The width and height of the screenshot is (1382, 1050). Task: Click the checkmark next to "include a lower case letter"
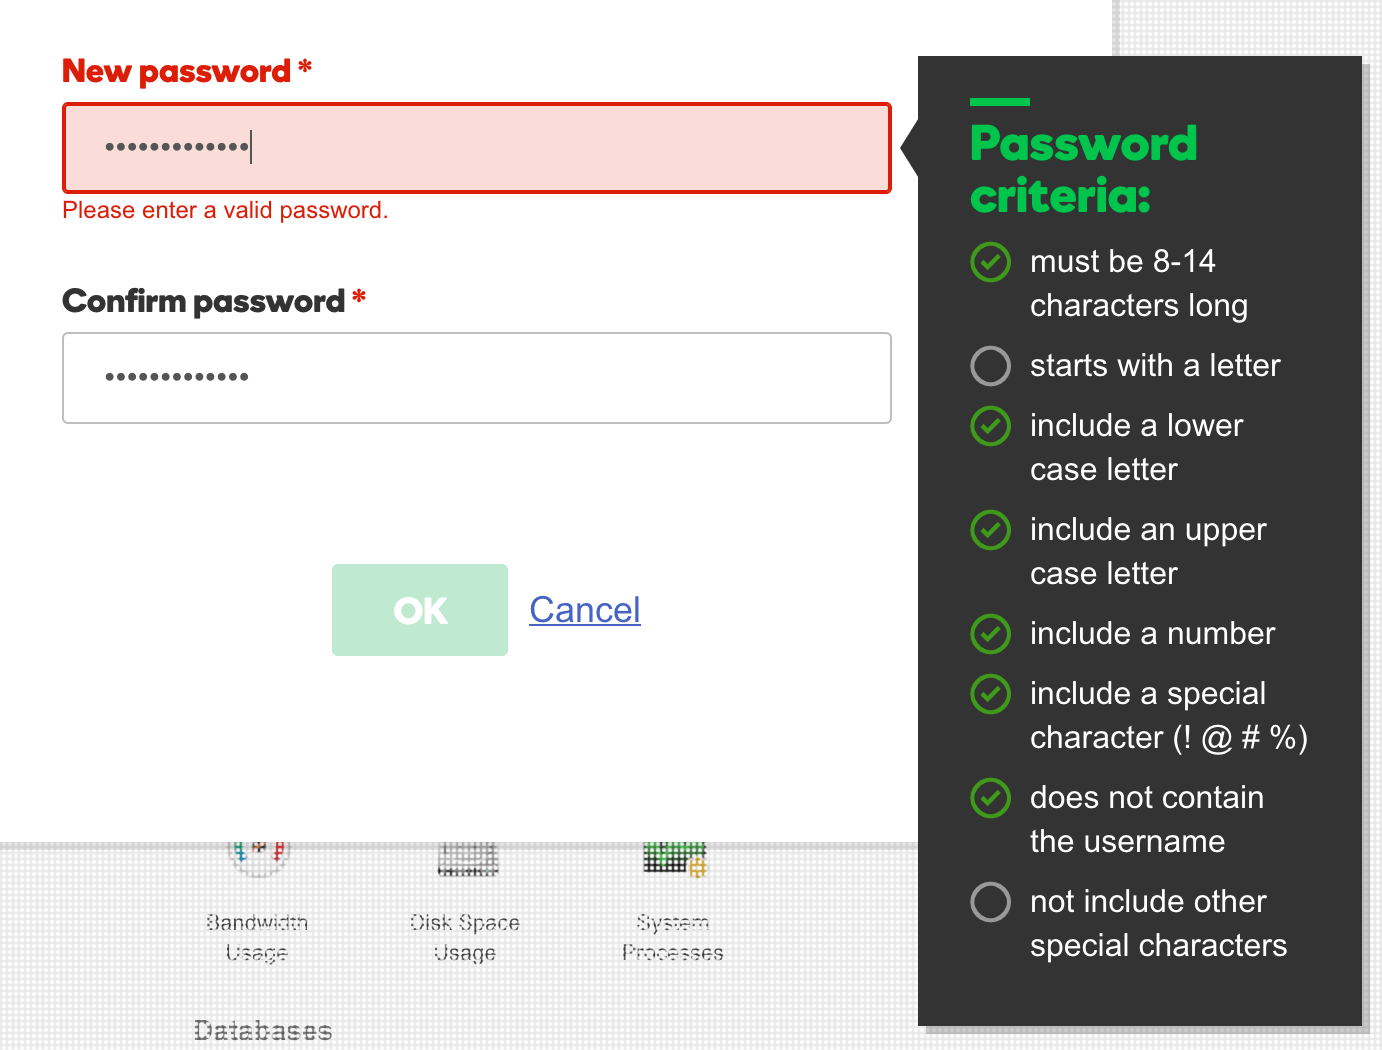tap(990, 426)
